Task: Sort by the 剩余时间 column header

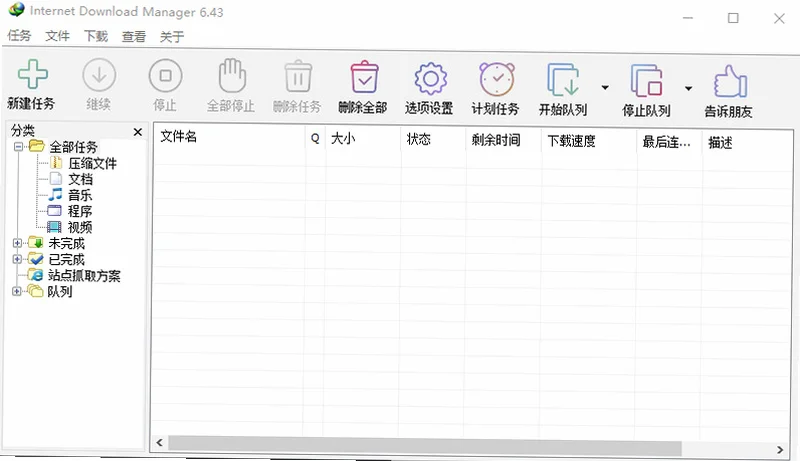Action: coord(504,140)
